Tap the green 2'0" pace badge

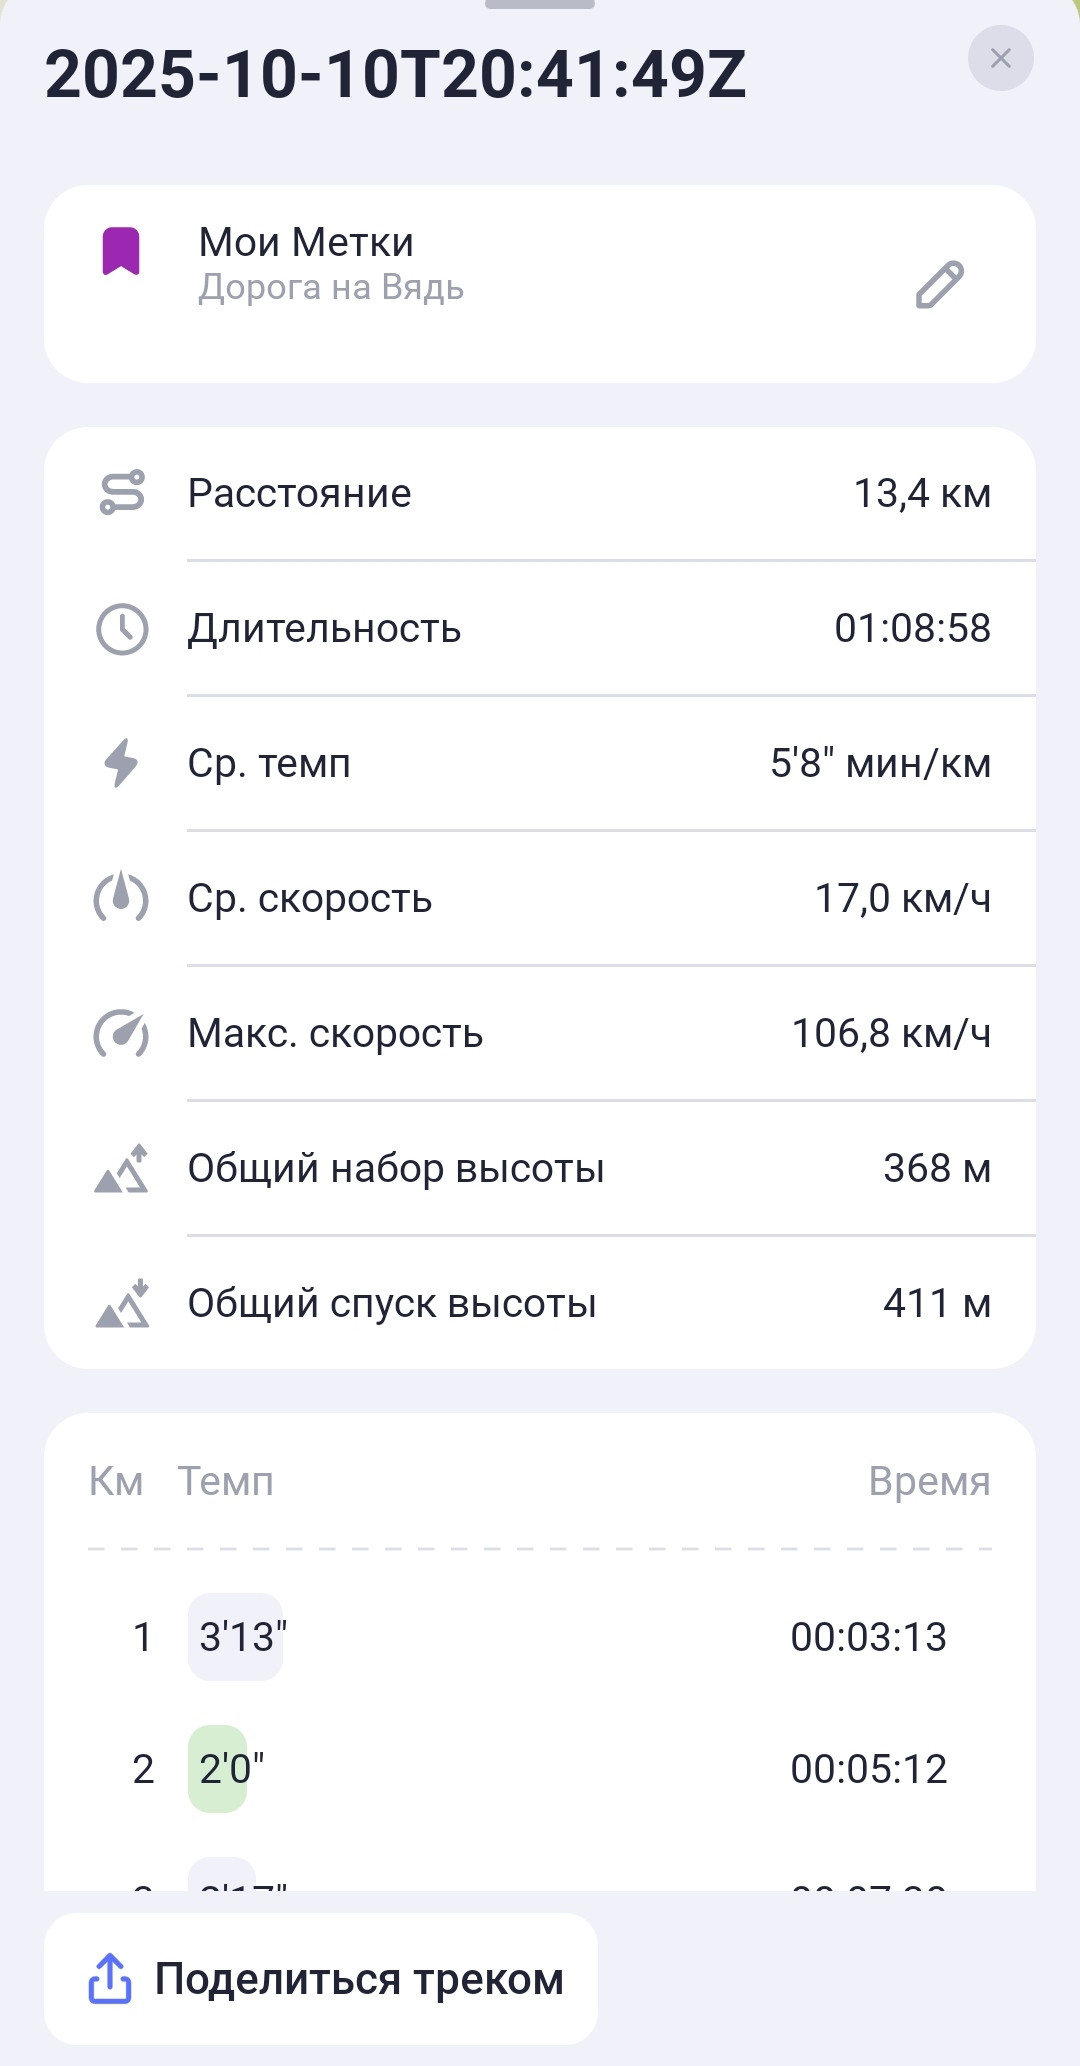218,1769
